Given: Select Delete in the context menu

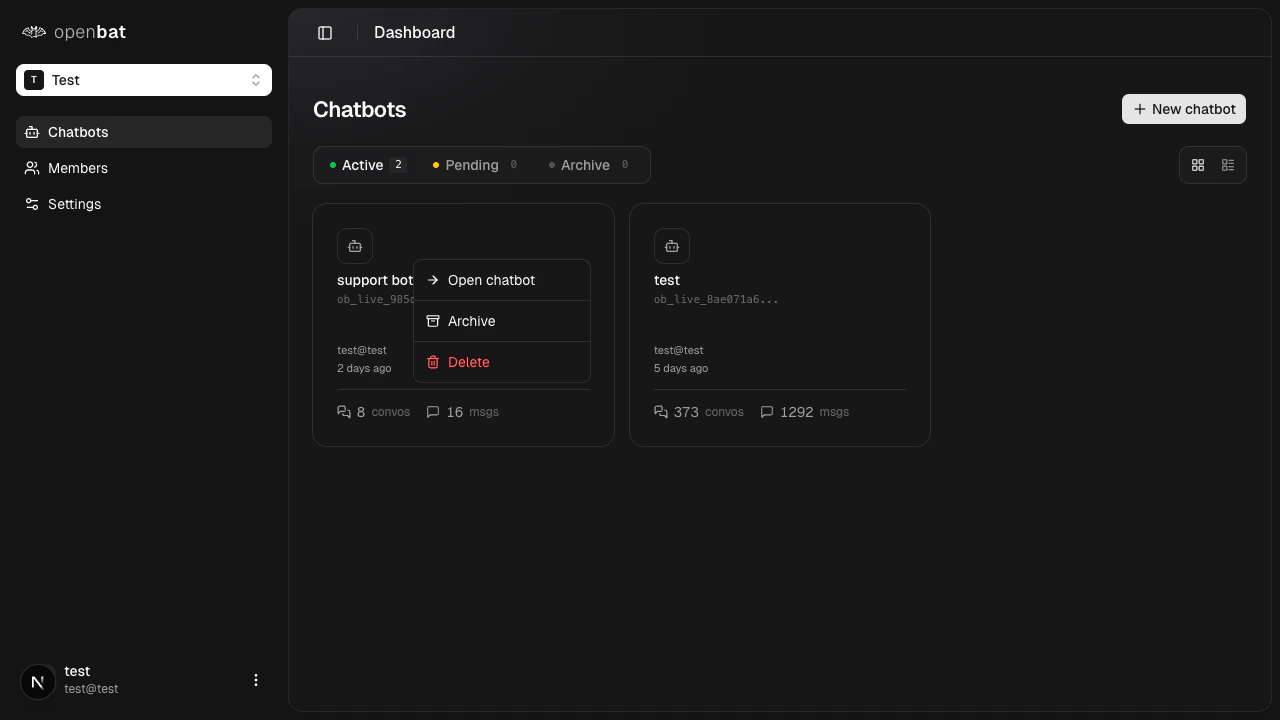Looking at the screenshot, I should 468,362.
